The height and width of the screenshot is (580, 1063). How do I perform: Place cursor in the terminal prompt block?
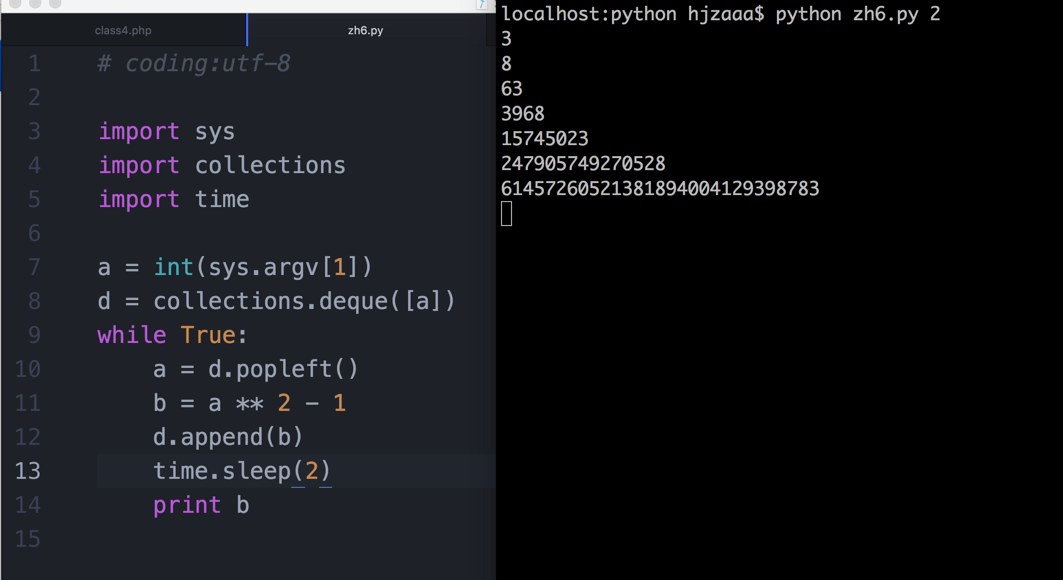[506, 214]
